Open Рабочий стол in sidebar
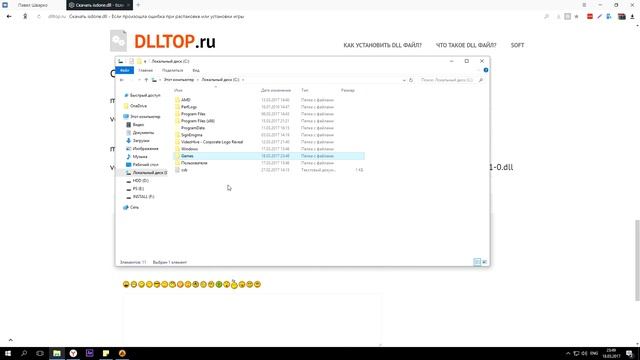The height and width of the screenshot is (360, 640). pos(145,164)
